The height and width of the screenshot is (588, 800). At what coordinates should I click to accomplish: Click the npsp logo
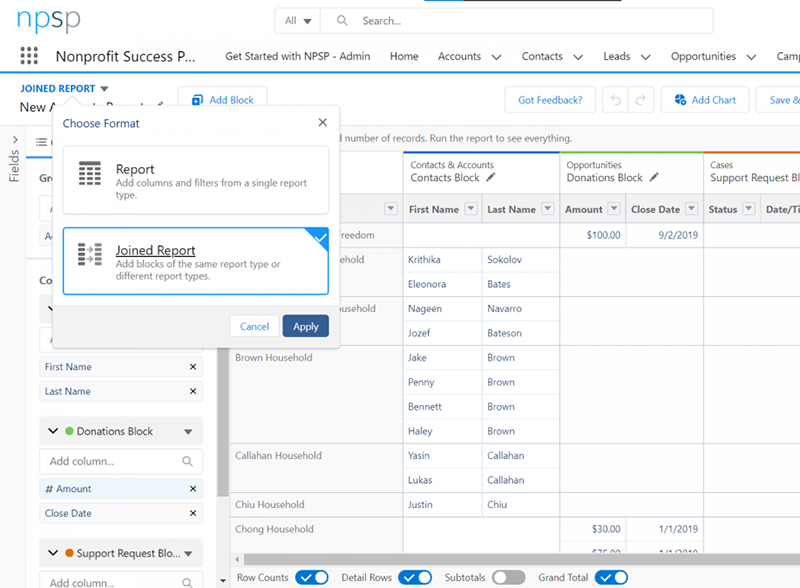coord(46,20)
